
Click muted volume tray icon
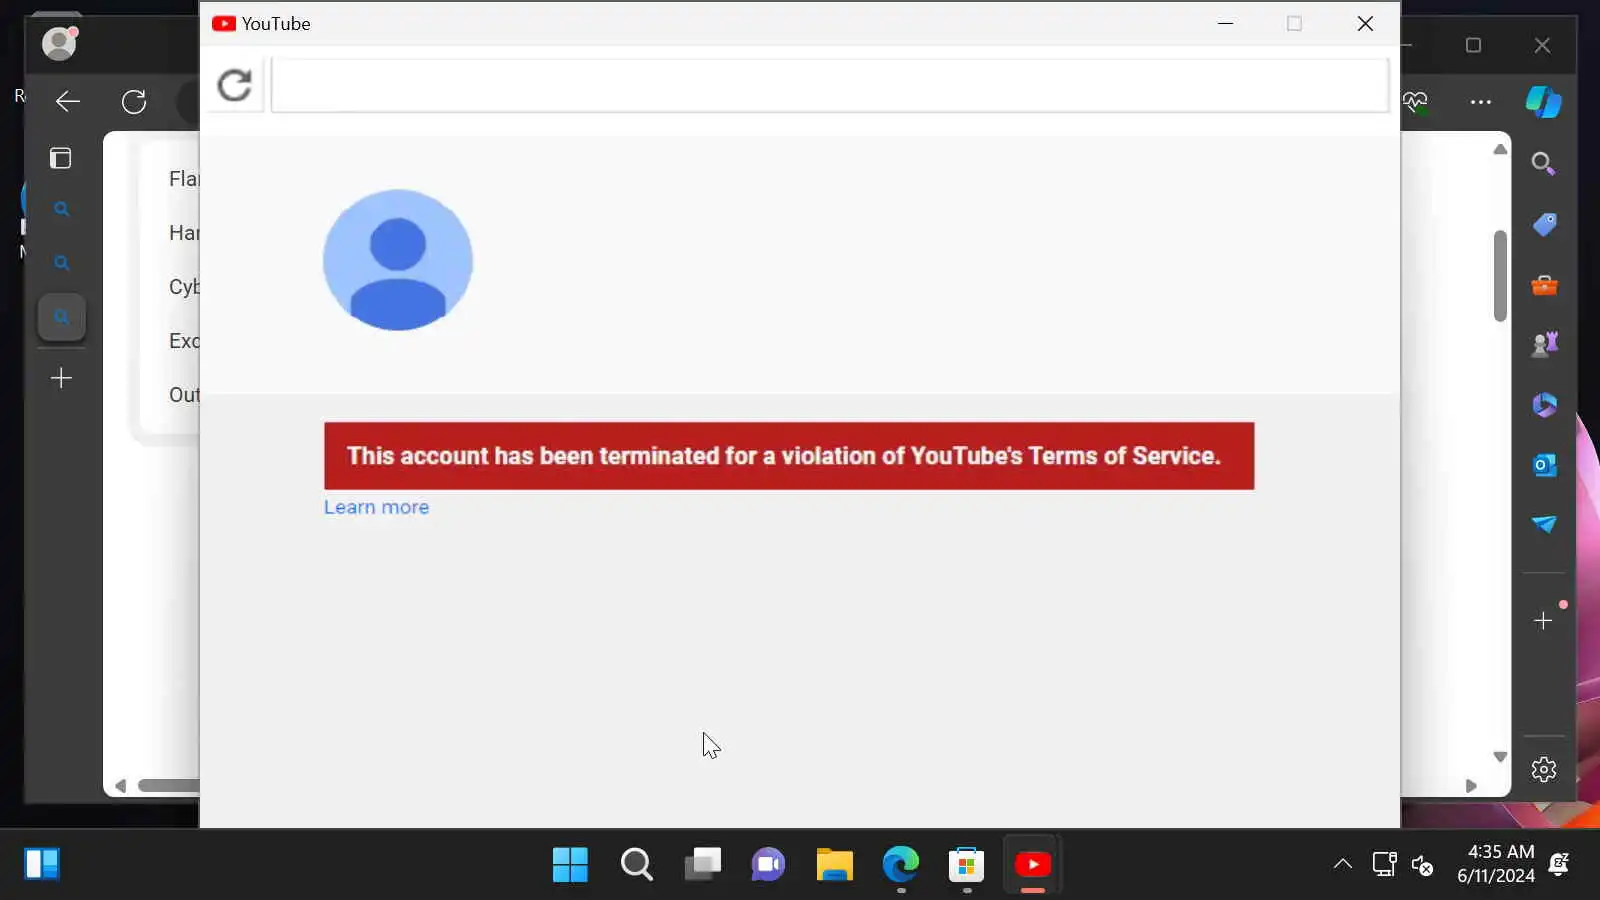click(1423, 864)
